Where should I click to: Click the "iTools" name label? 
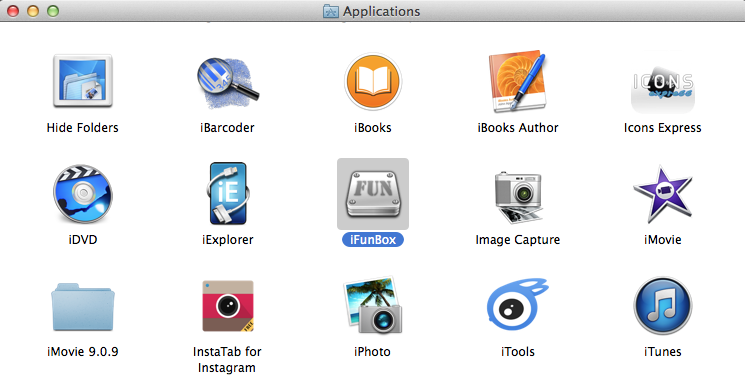(518, 352)
